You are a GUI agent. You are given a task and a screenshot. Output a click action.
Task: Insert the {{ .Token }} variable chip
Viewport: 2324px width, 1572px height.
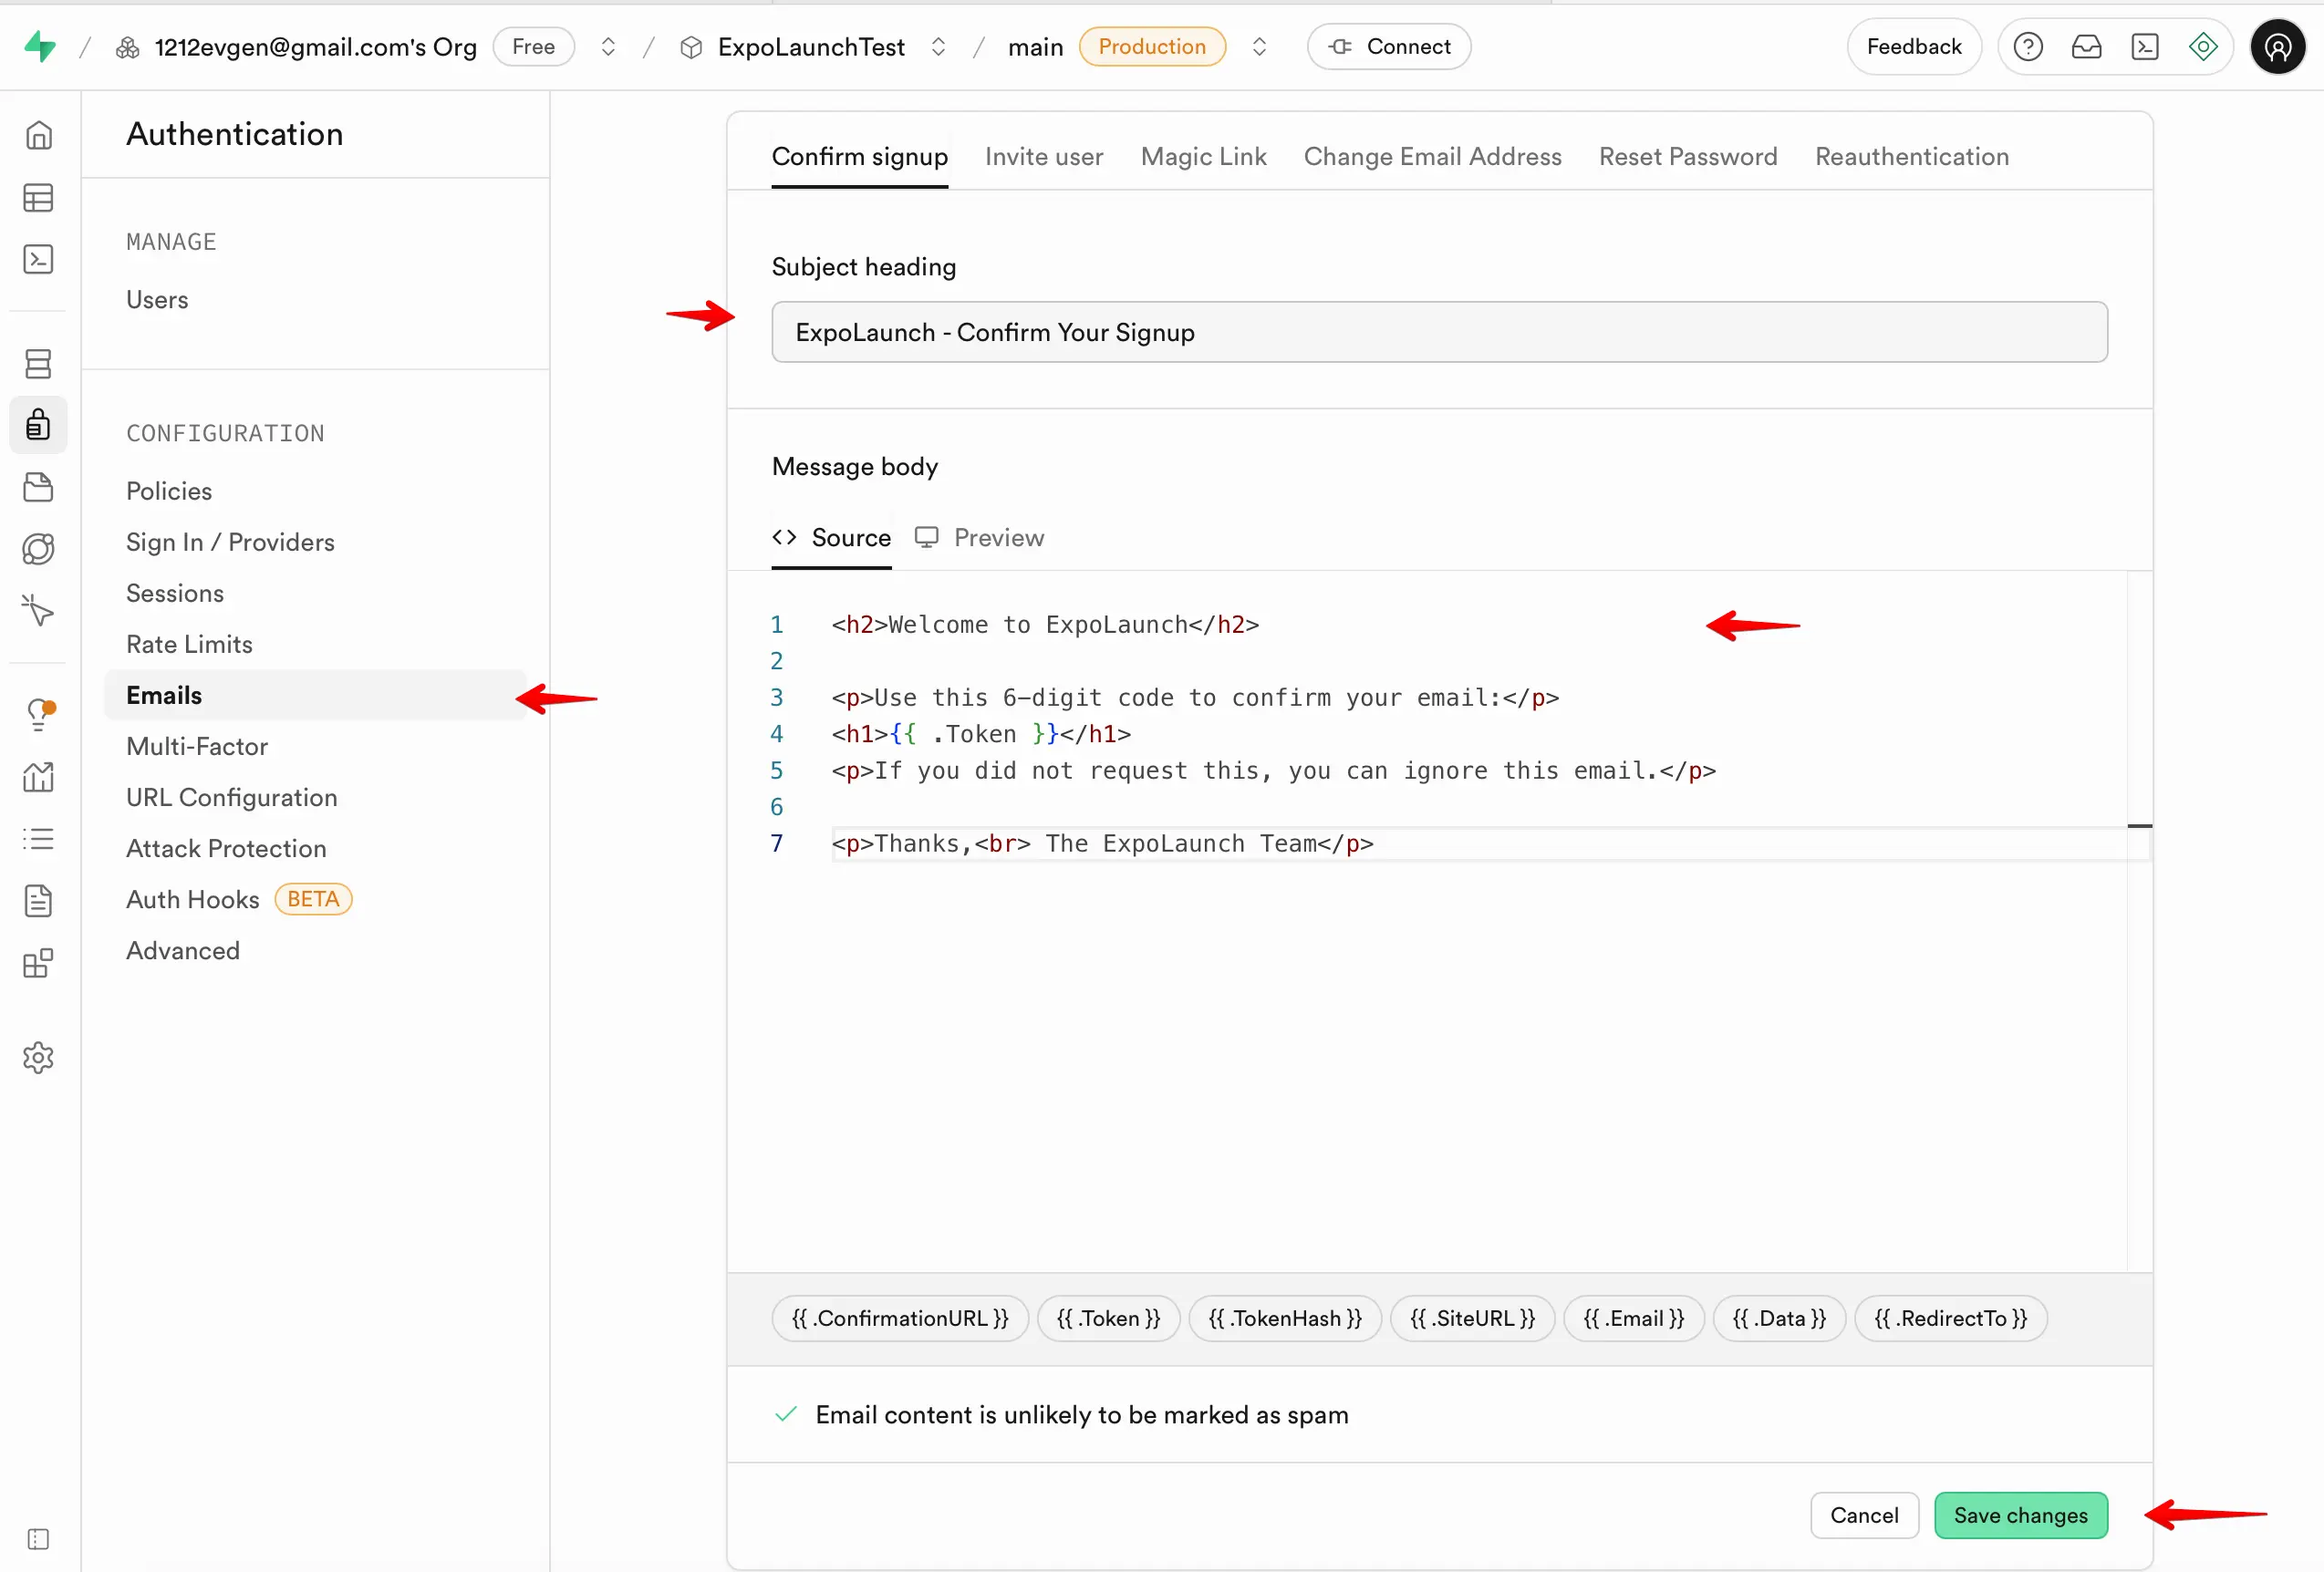tap(1108, 1319)
